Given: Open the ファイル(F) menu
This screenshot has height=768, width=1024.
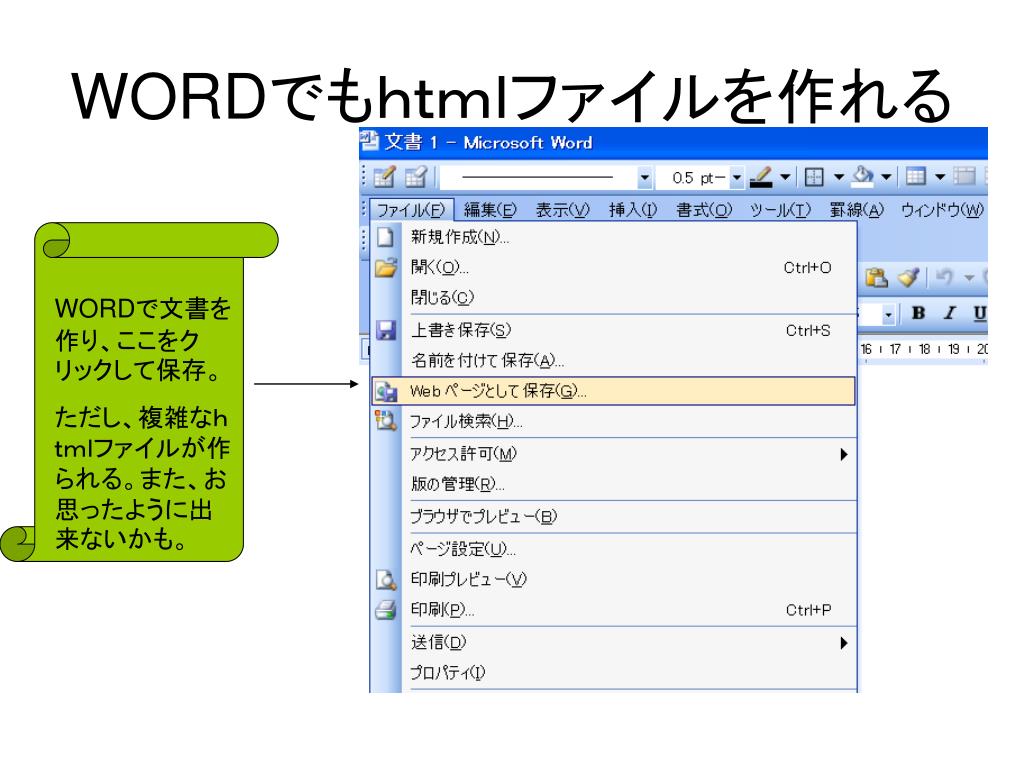Looking at the screenshot, I should tap(411, 210).
